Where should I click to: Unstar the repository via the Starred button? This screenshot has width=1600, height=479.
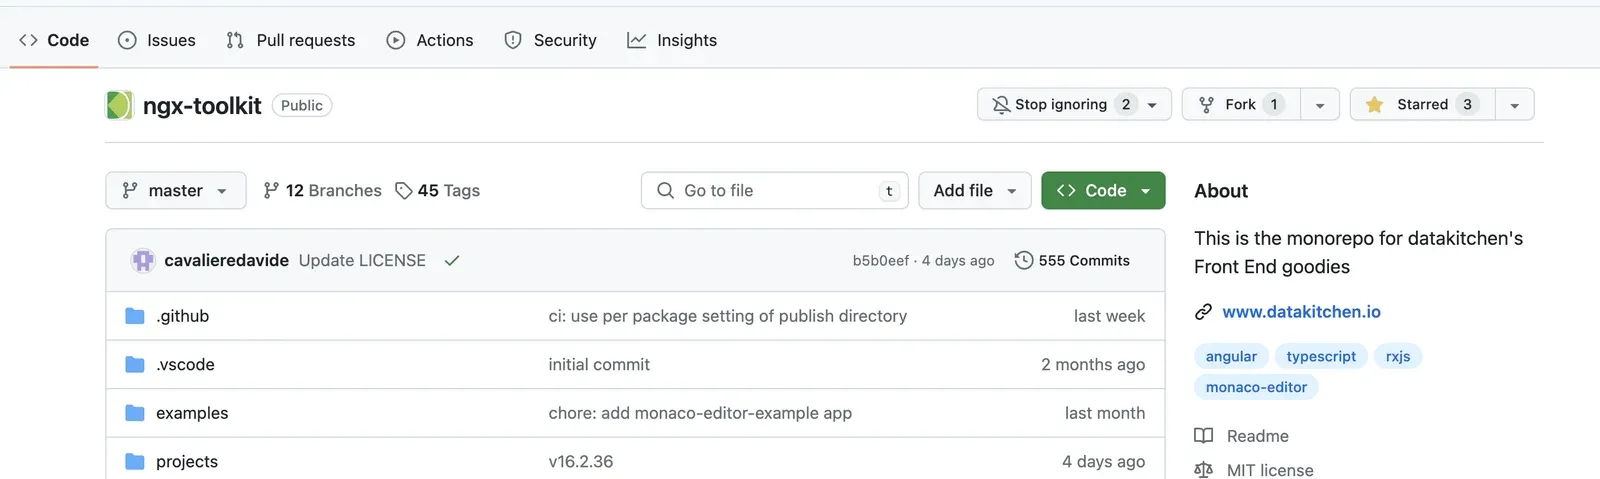pyautogui.click(x=1422, y=104)
